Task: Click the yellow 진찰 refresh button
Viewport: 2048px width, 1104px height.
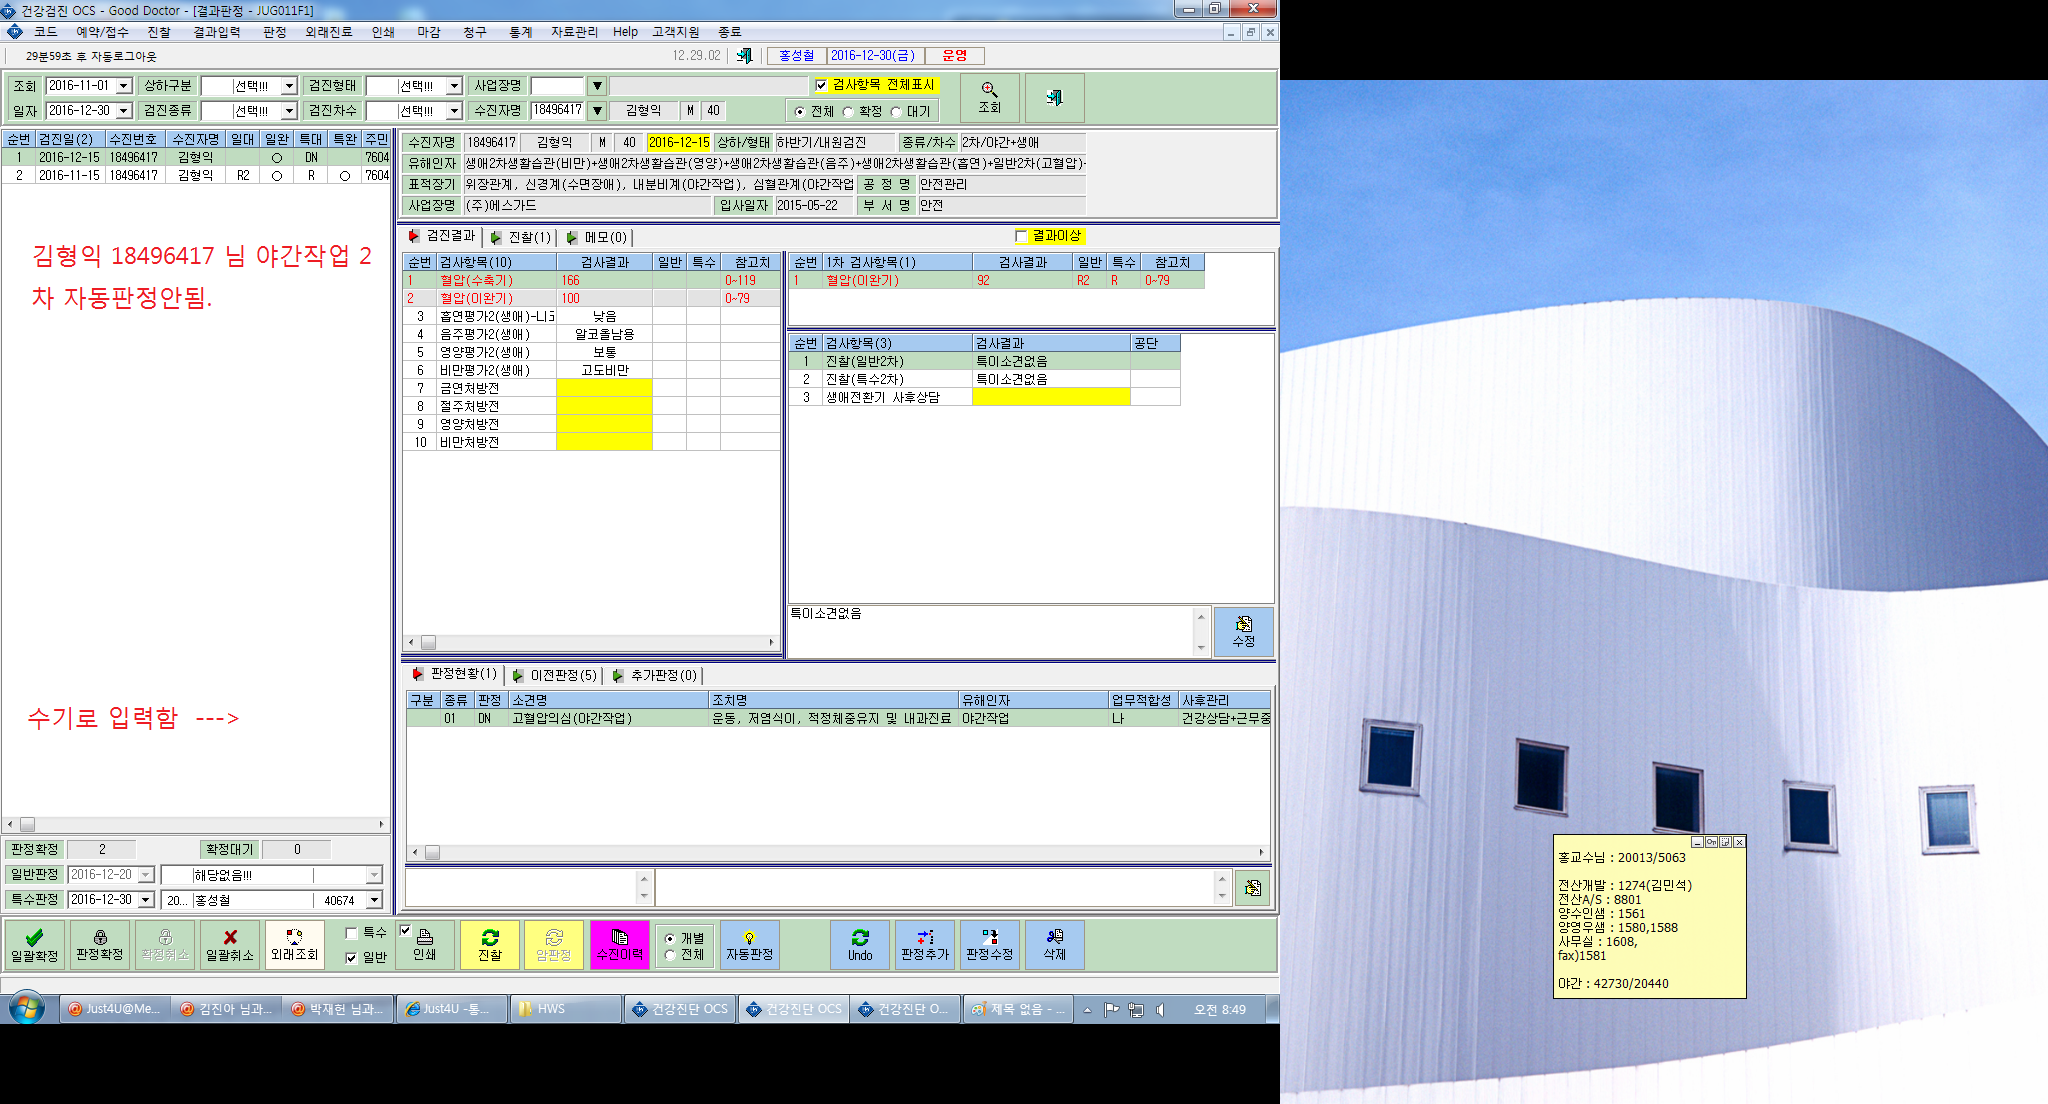Action: click(x=490, y=945)
